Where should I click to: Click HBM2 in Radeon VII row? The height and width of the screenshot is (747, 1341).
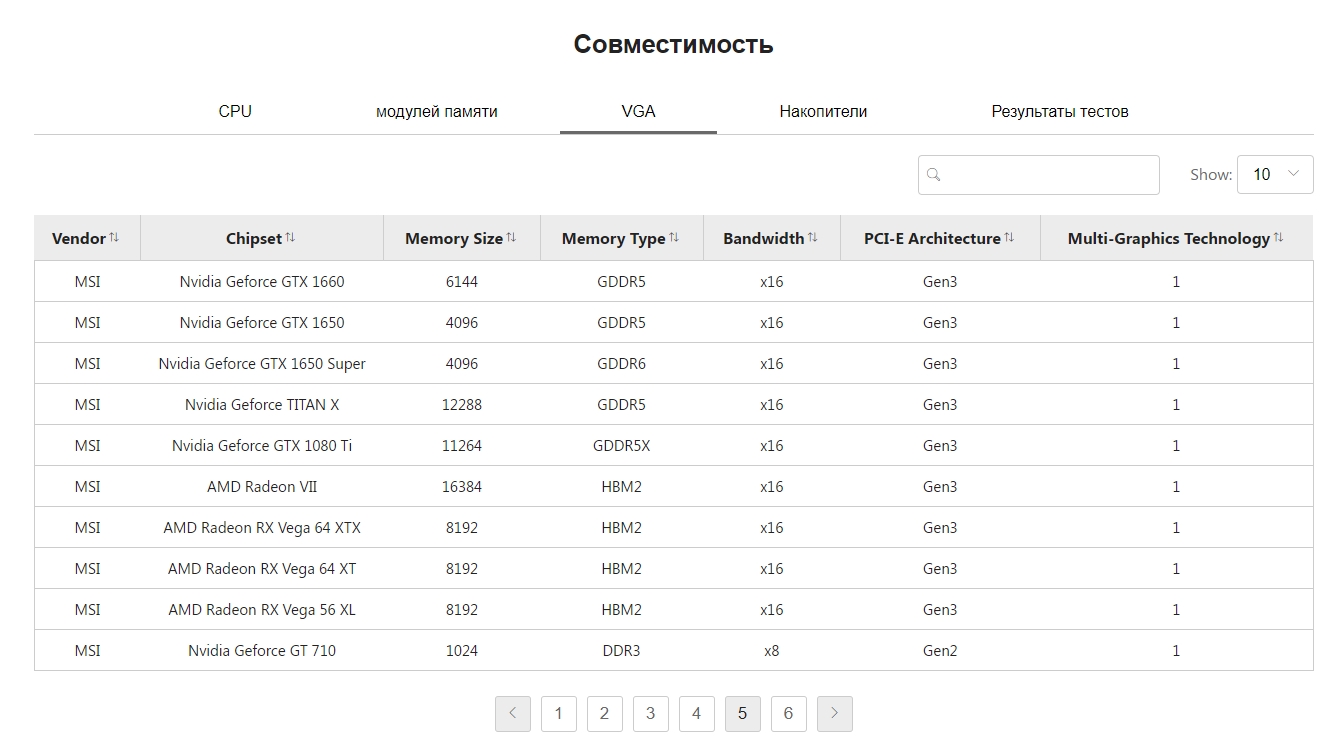pyautogui.click(x=622, y=487)
